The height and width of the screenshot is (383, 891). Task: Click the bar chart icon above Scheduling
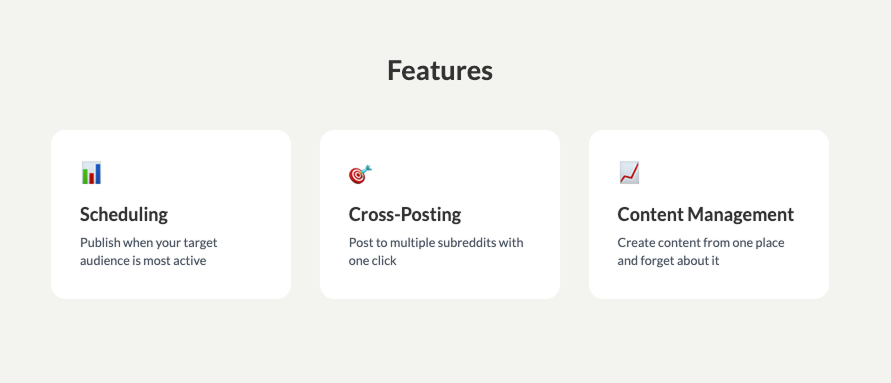tap(91, 173)
